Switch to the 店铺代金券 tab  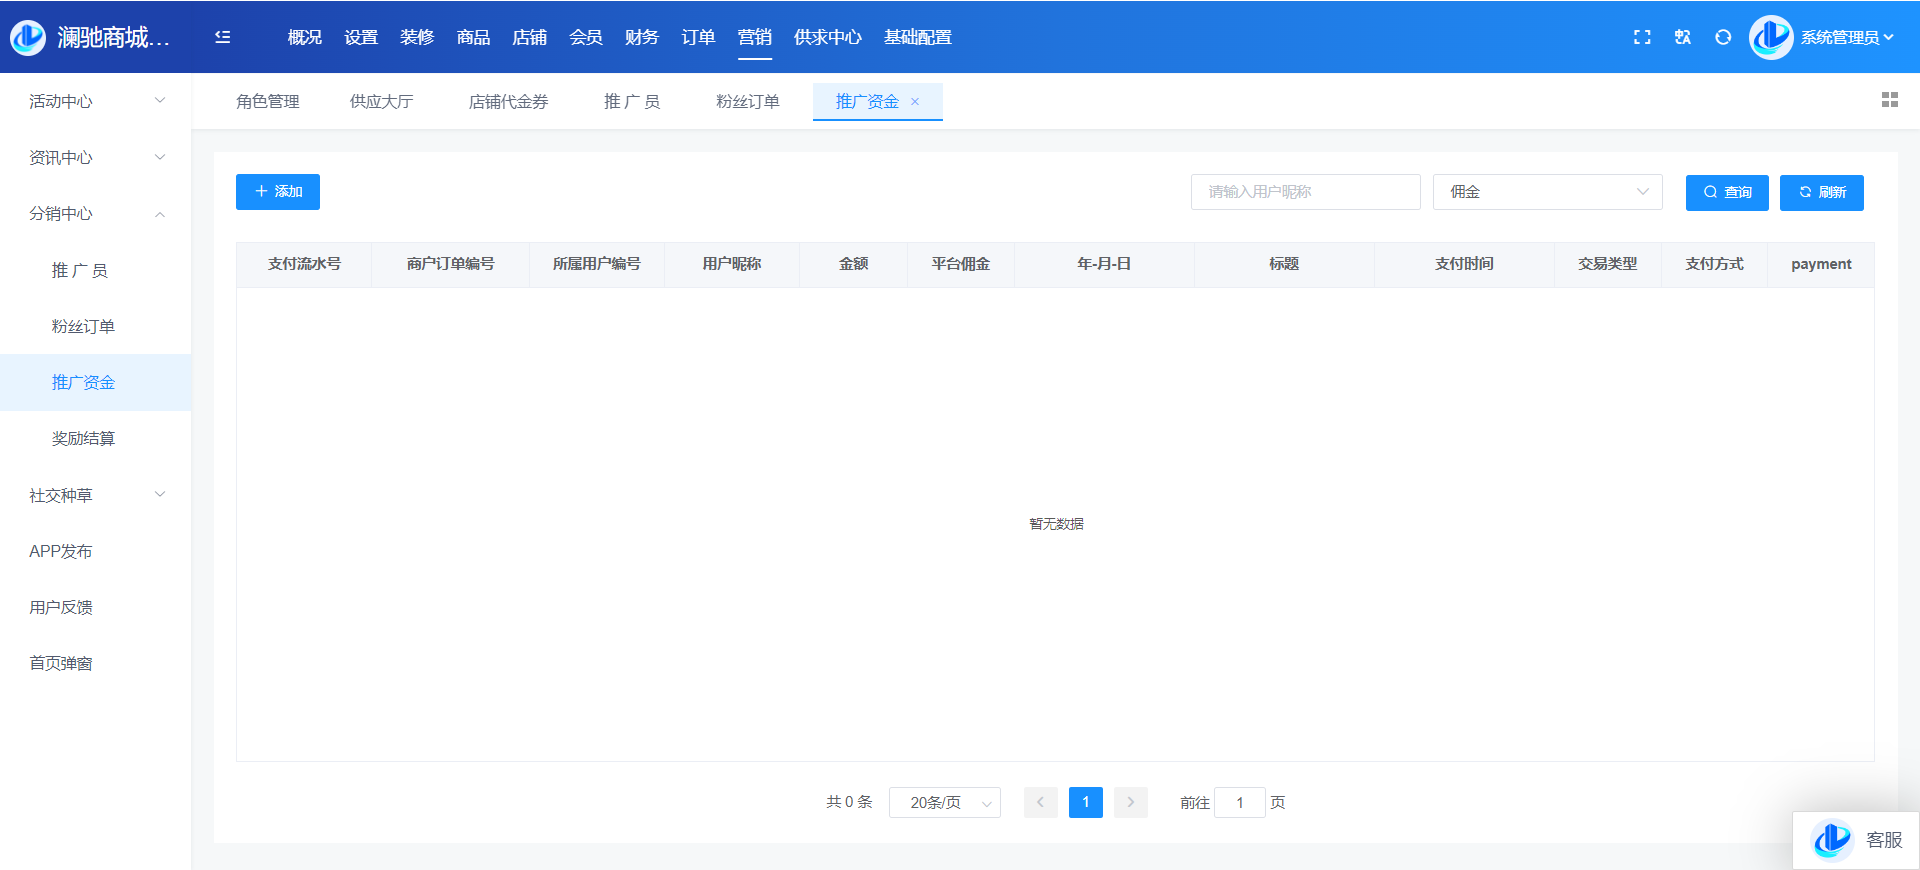point(508,102)
